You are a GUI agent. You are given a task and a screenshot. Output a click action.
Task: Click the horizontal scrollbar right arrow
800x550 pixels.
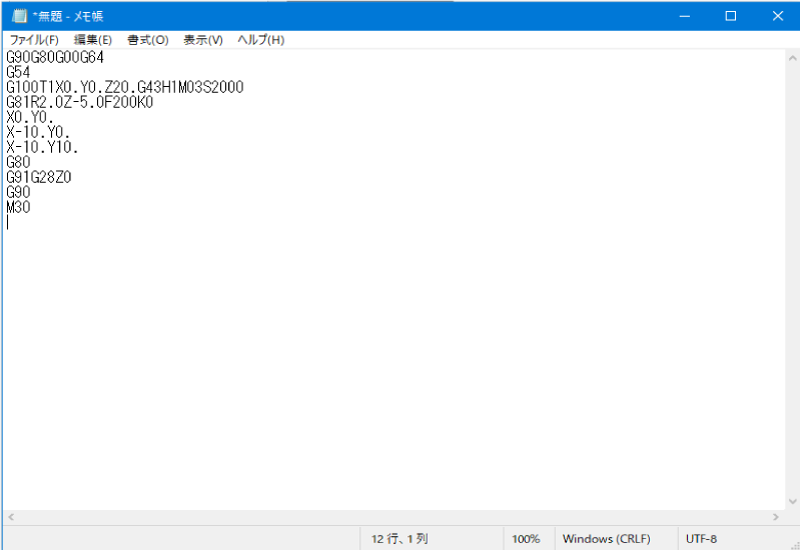775,517
